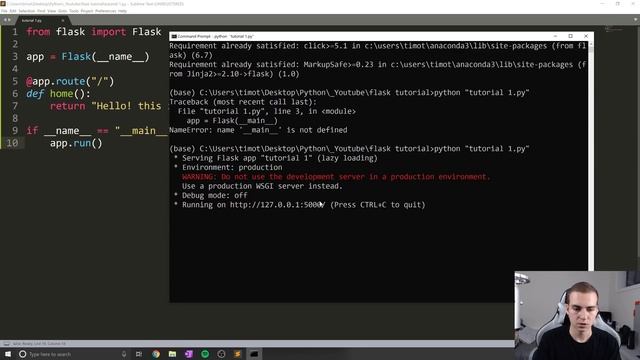Click 'Serving Flask app "tutorial 1"' line

pyautogui.click(x=280, y=158)
